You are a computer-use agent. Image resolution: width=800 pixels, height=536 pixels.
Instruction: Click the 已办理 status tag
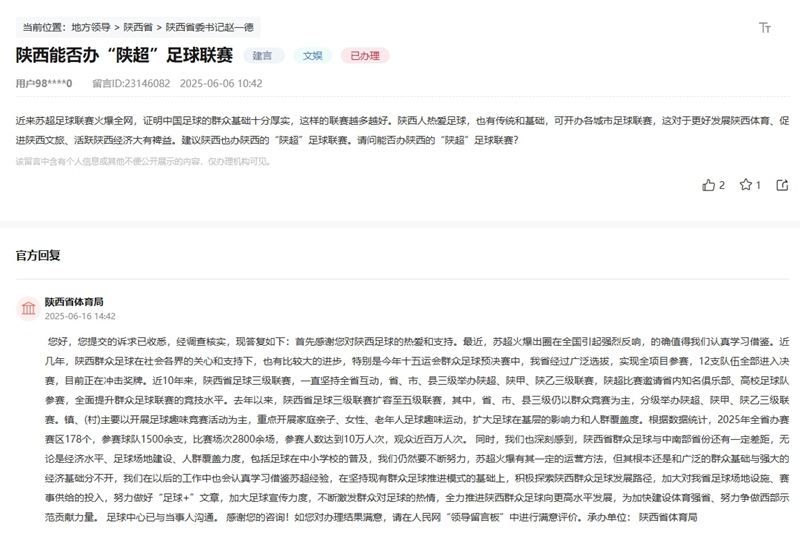365,56
